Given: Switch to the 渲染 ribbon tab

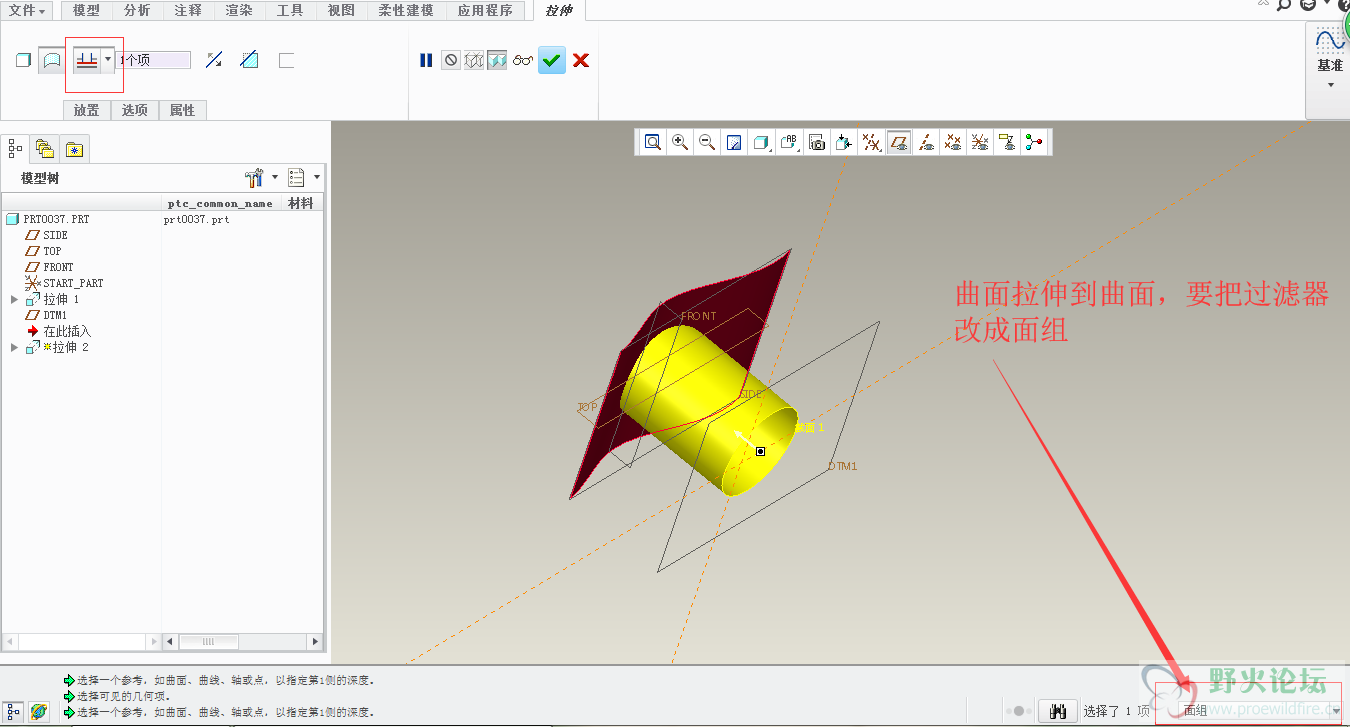Looking at the screenshot, I should 239,10.
